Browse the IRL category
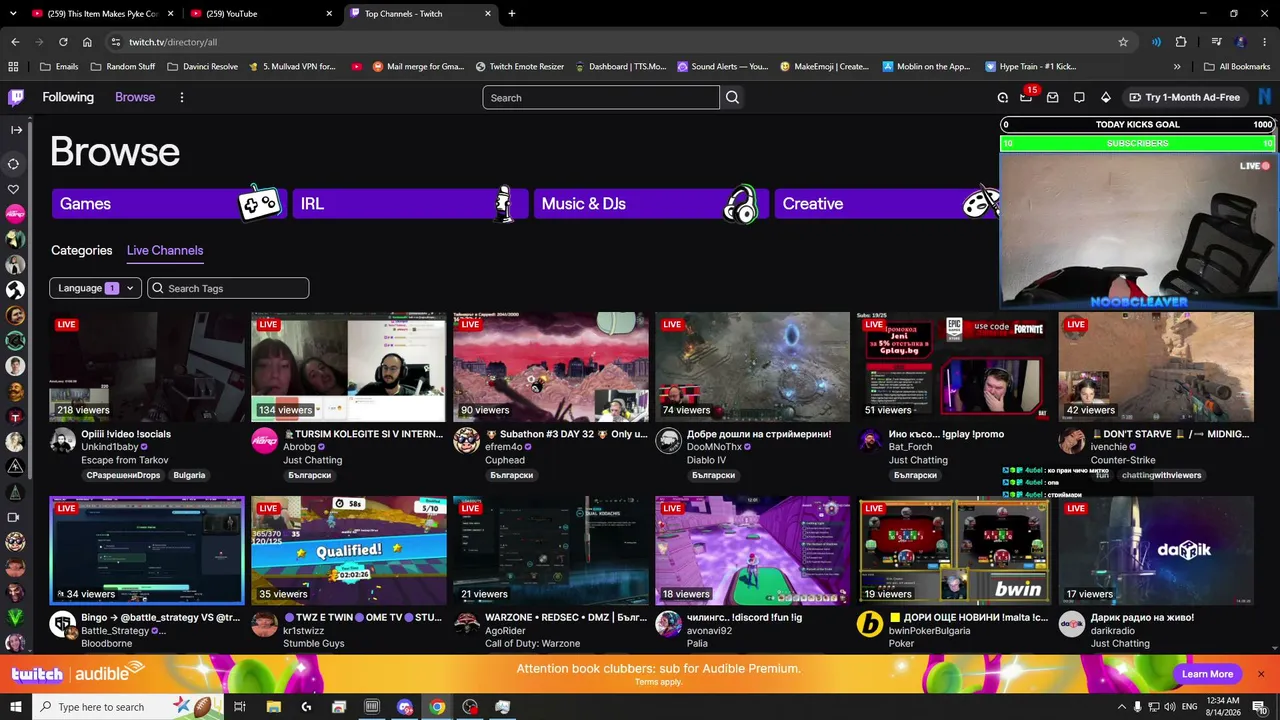The height and width of the screenshot is (720, 1280). [x=410, y=203]
